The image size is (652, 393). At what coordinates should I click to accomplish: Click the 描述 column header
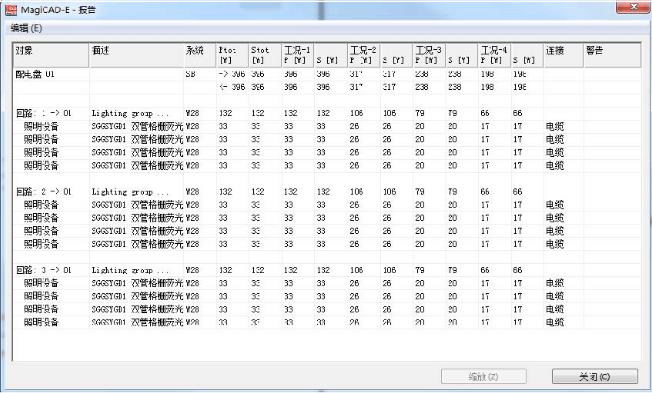[x=136, y=55]
